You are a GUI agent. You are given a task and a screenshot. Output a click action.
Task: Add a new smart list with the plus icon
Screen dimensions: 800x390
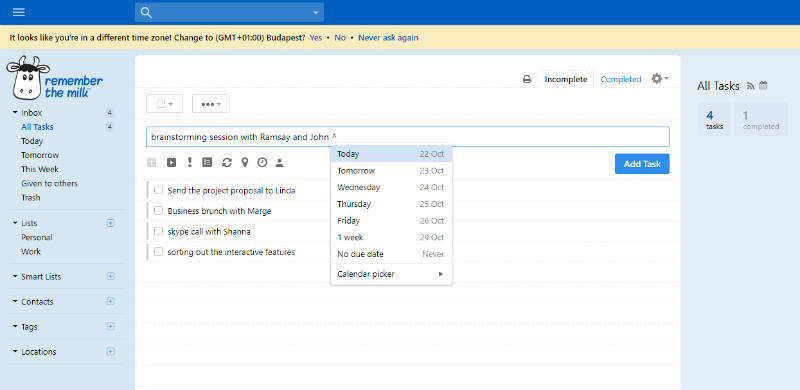[x=110, y=276]
